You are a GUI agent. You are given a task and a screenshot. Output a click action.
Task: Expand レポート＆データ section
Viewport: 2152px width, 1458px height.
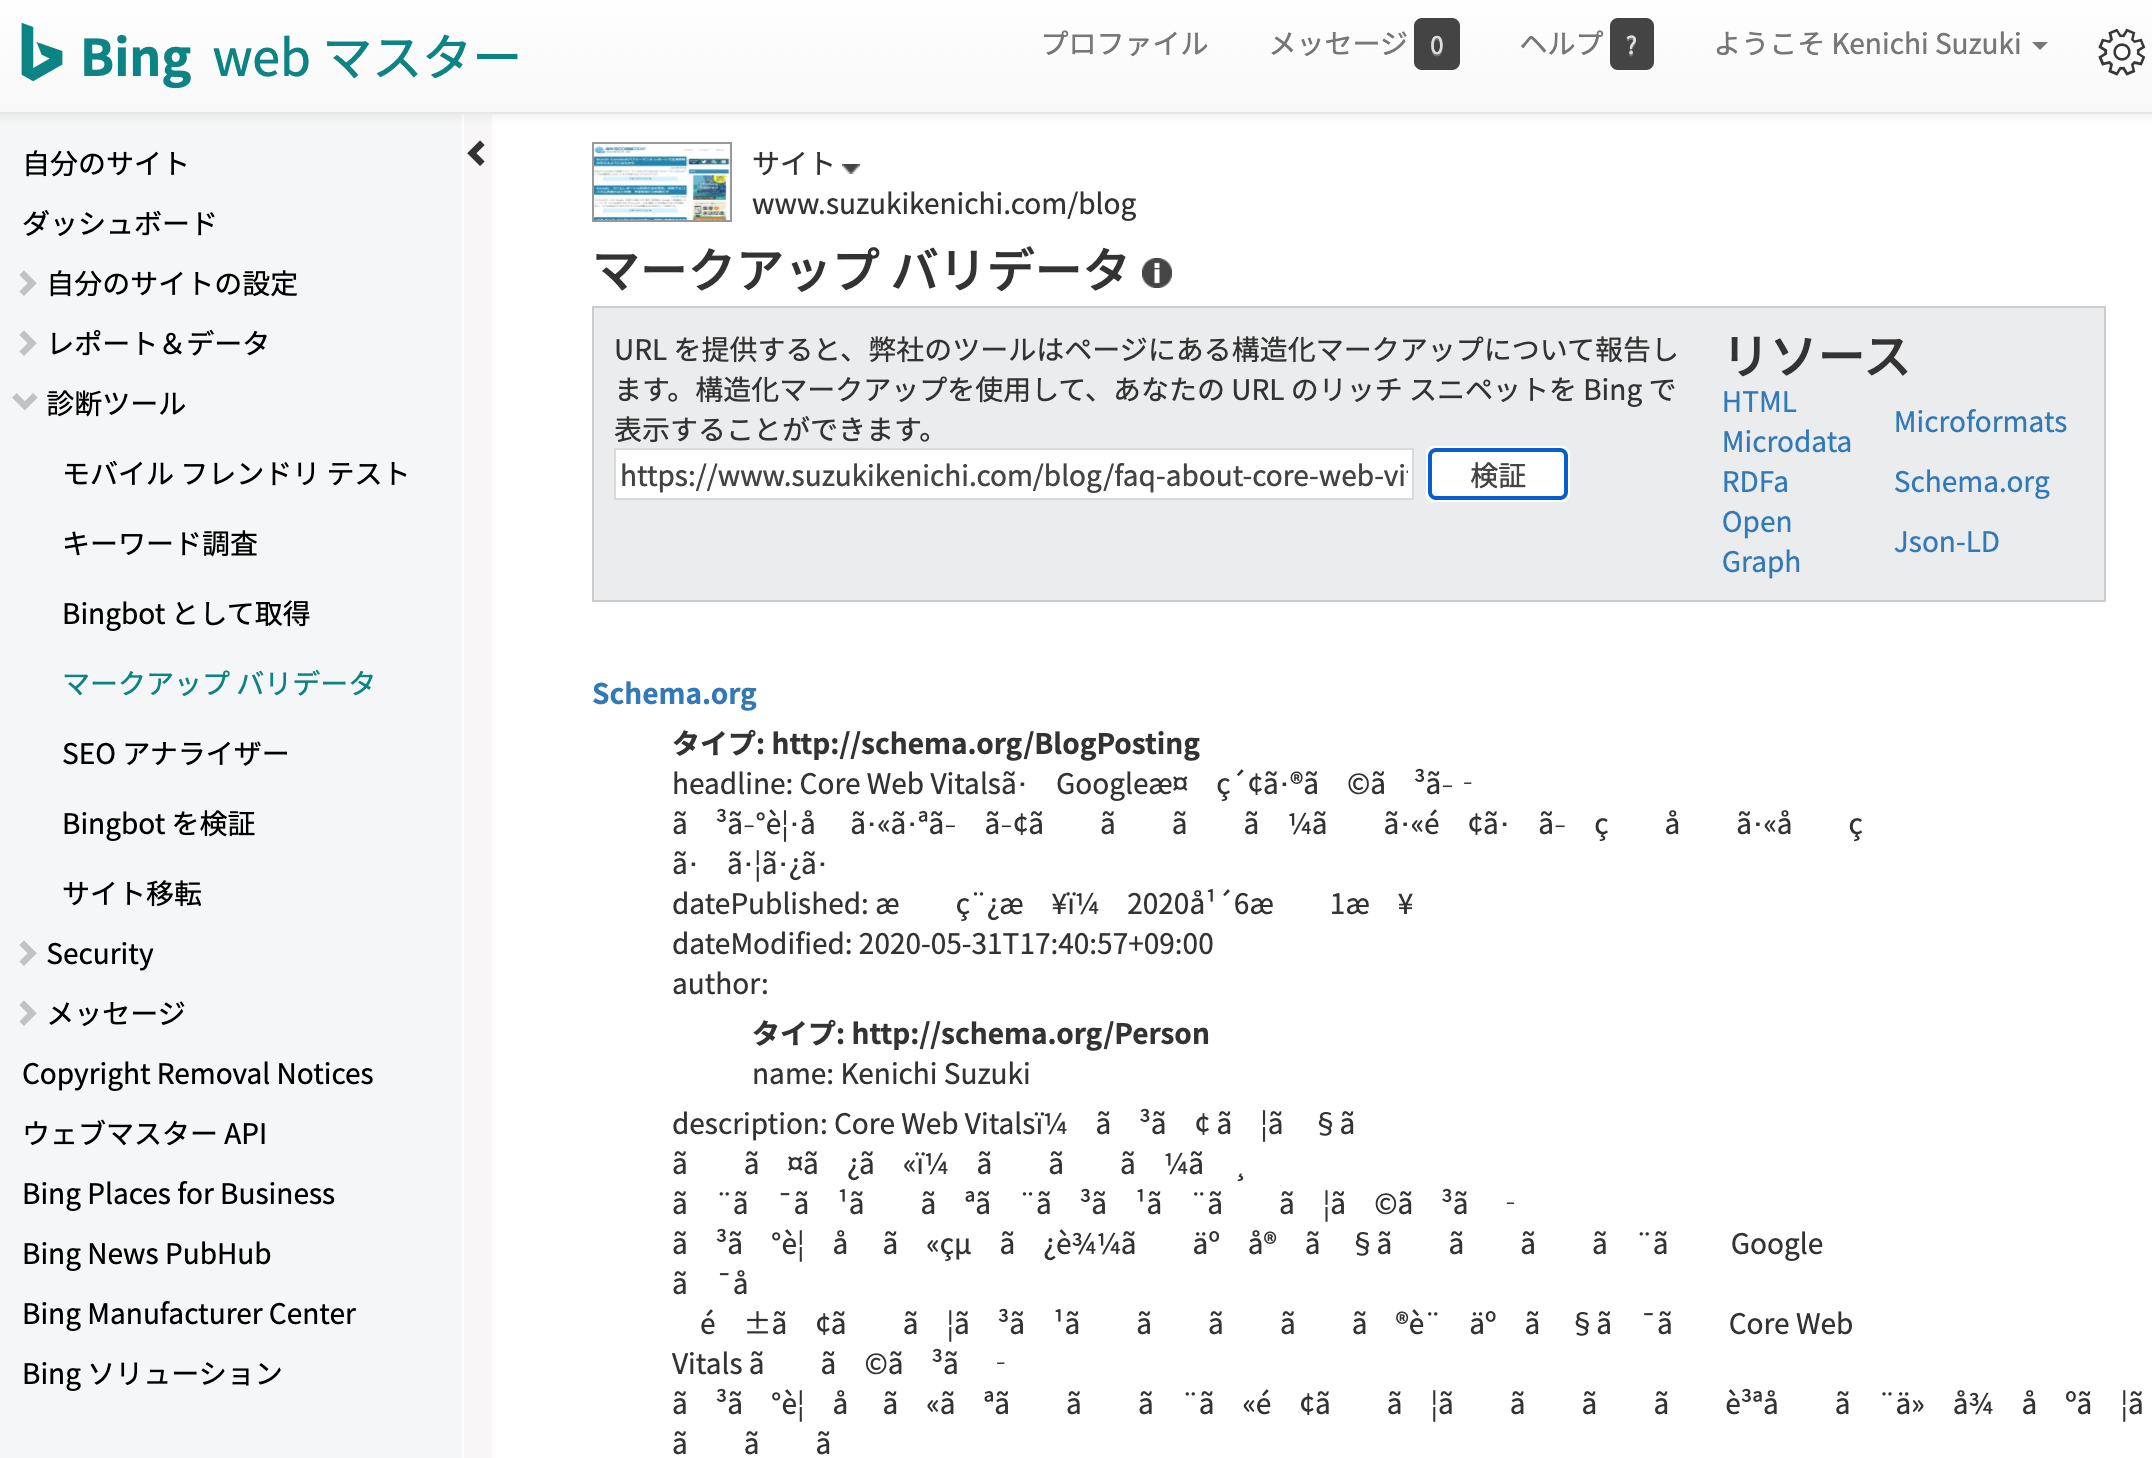click(x=28, y=343)
